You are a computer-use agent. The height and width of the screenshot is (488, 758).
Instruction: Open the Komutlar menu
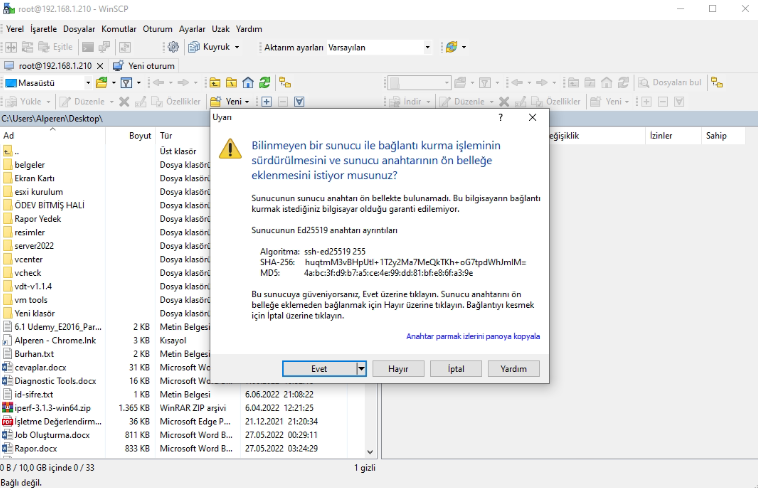coord(118,29)
